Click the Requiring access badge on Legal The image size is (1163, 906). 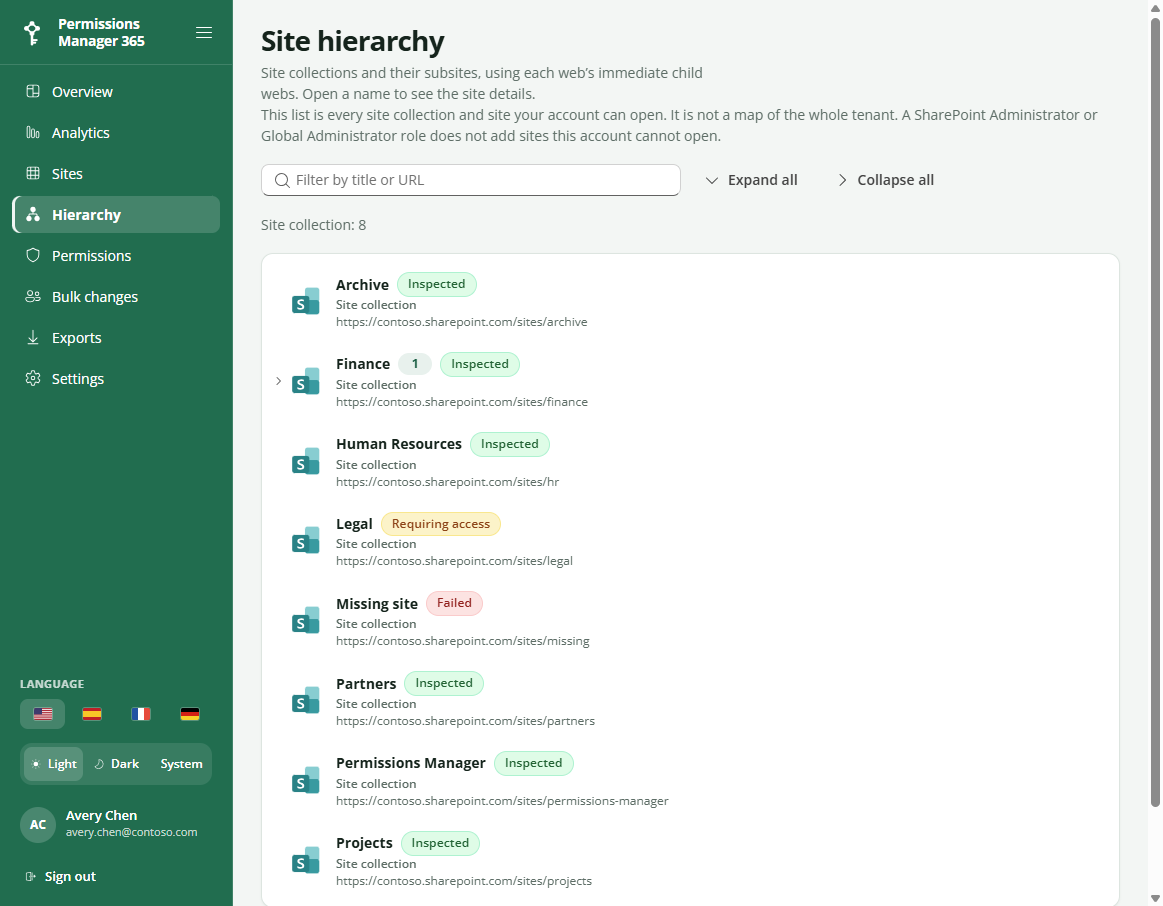(x=441, y=524)
